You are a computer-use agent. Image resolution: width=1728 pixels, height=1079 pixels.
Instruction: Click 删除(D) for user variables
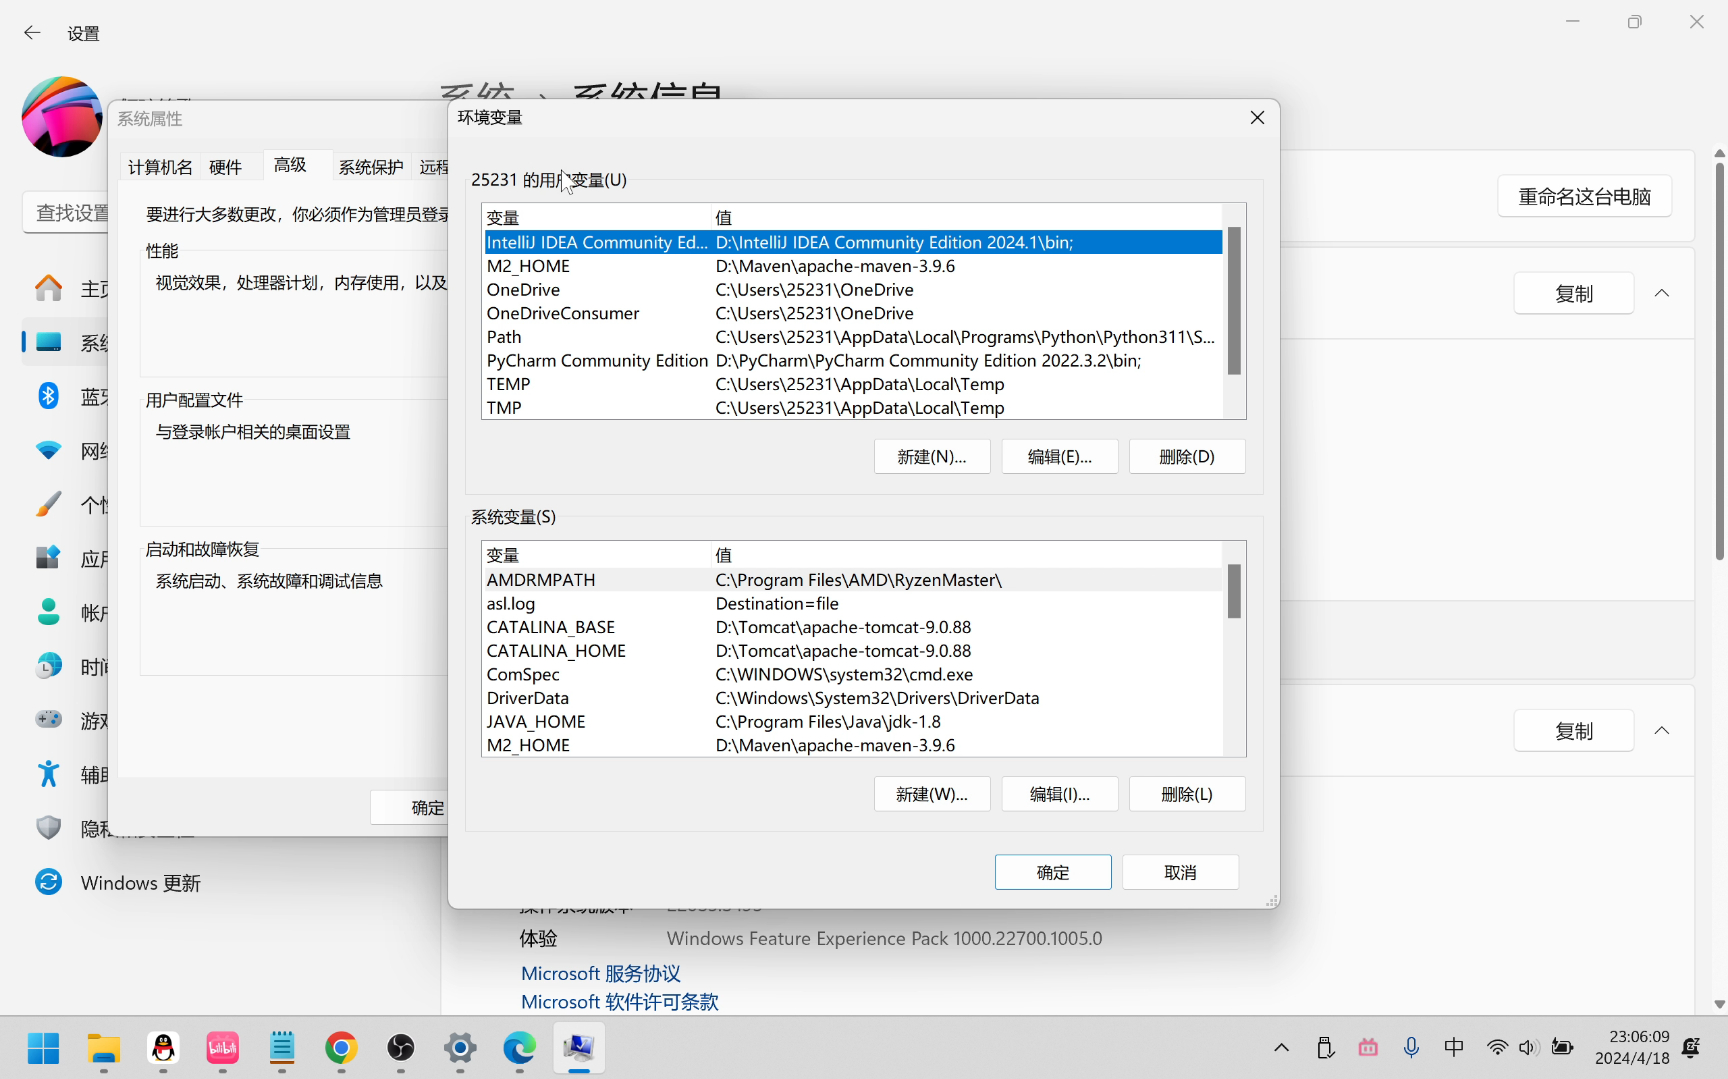click(x=1187, y=457)
